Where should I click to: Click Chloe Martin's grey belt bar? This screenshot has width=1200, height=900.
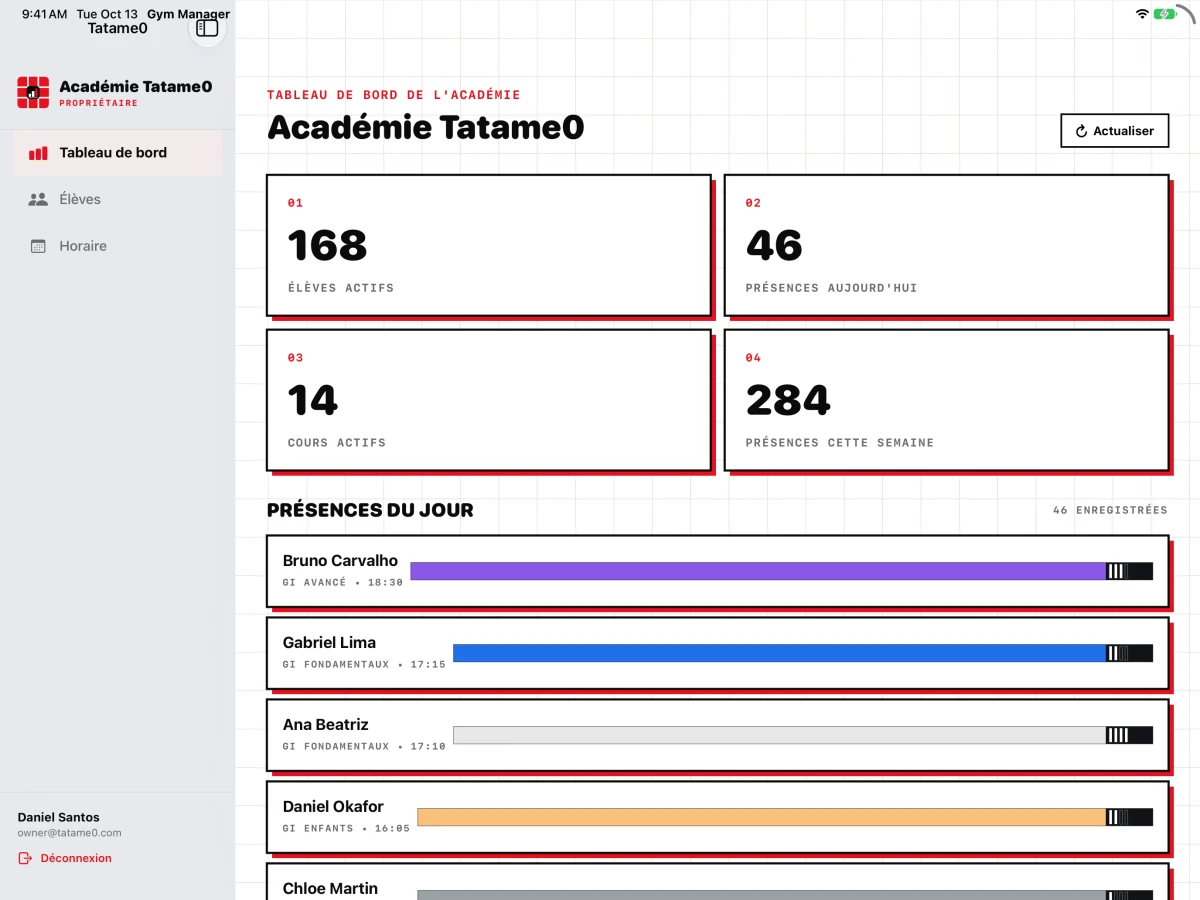[785, 894]
